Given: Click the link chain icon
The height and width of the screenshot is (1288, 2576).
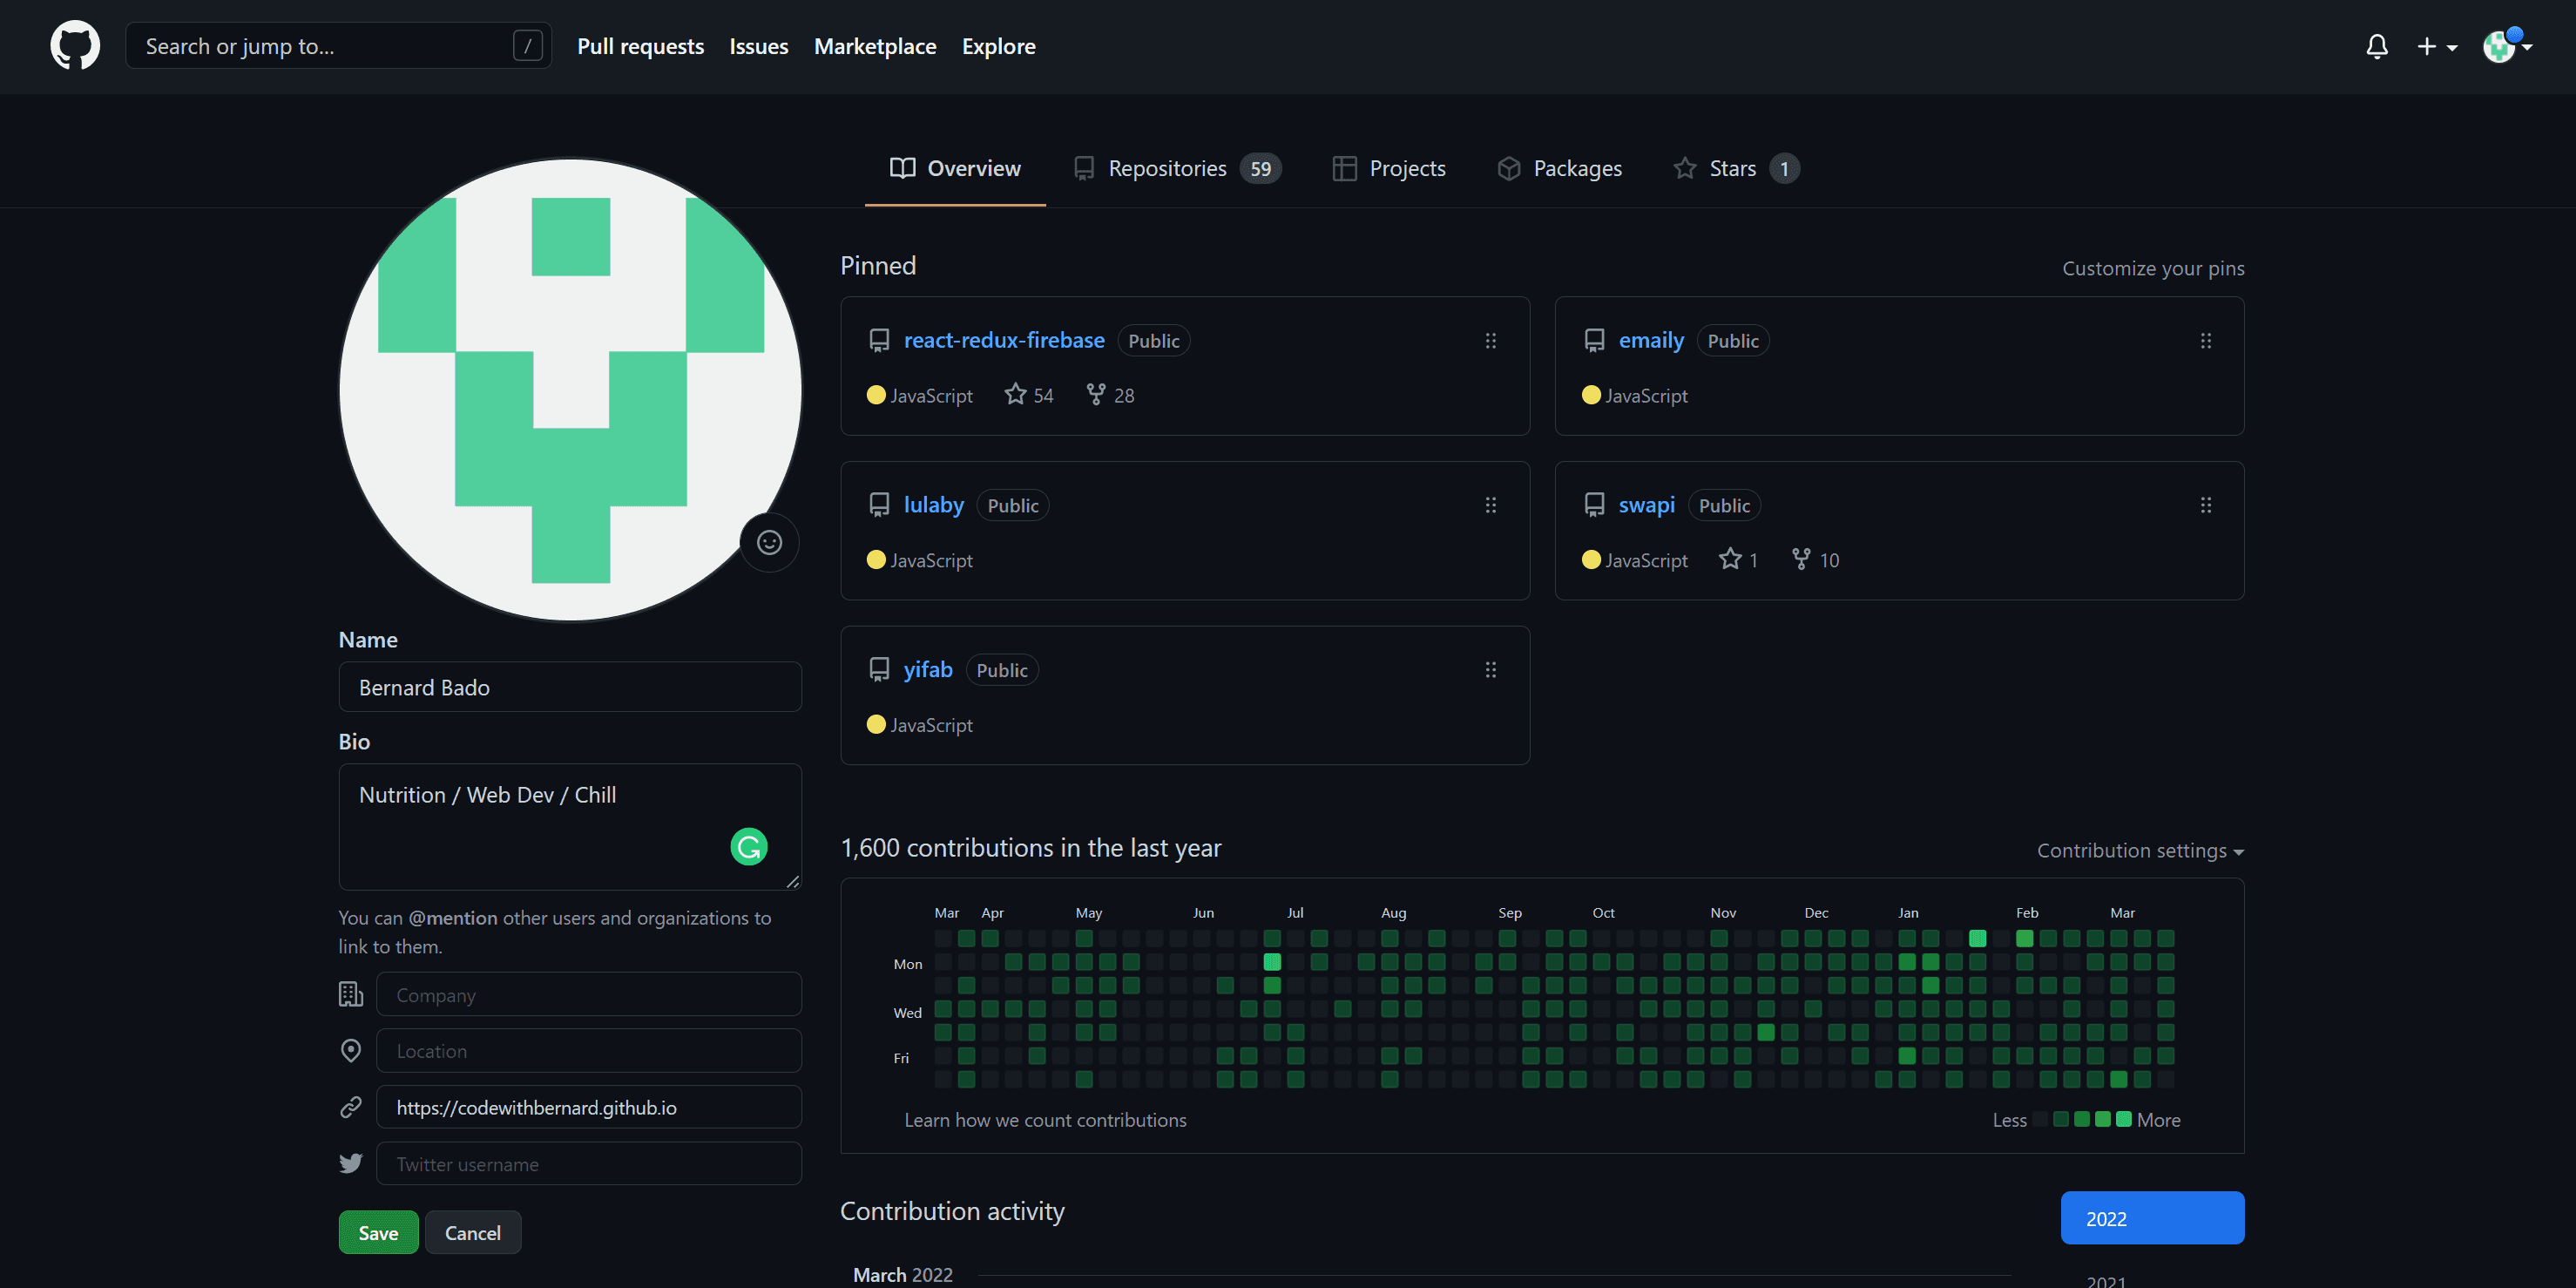Looking at the screenshot, I should click(x=351, y=1107).
